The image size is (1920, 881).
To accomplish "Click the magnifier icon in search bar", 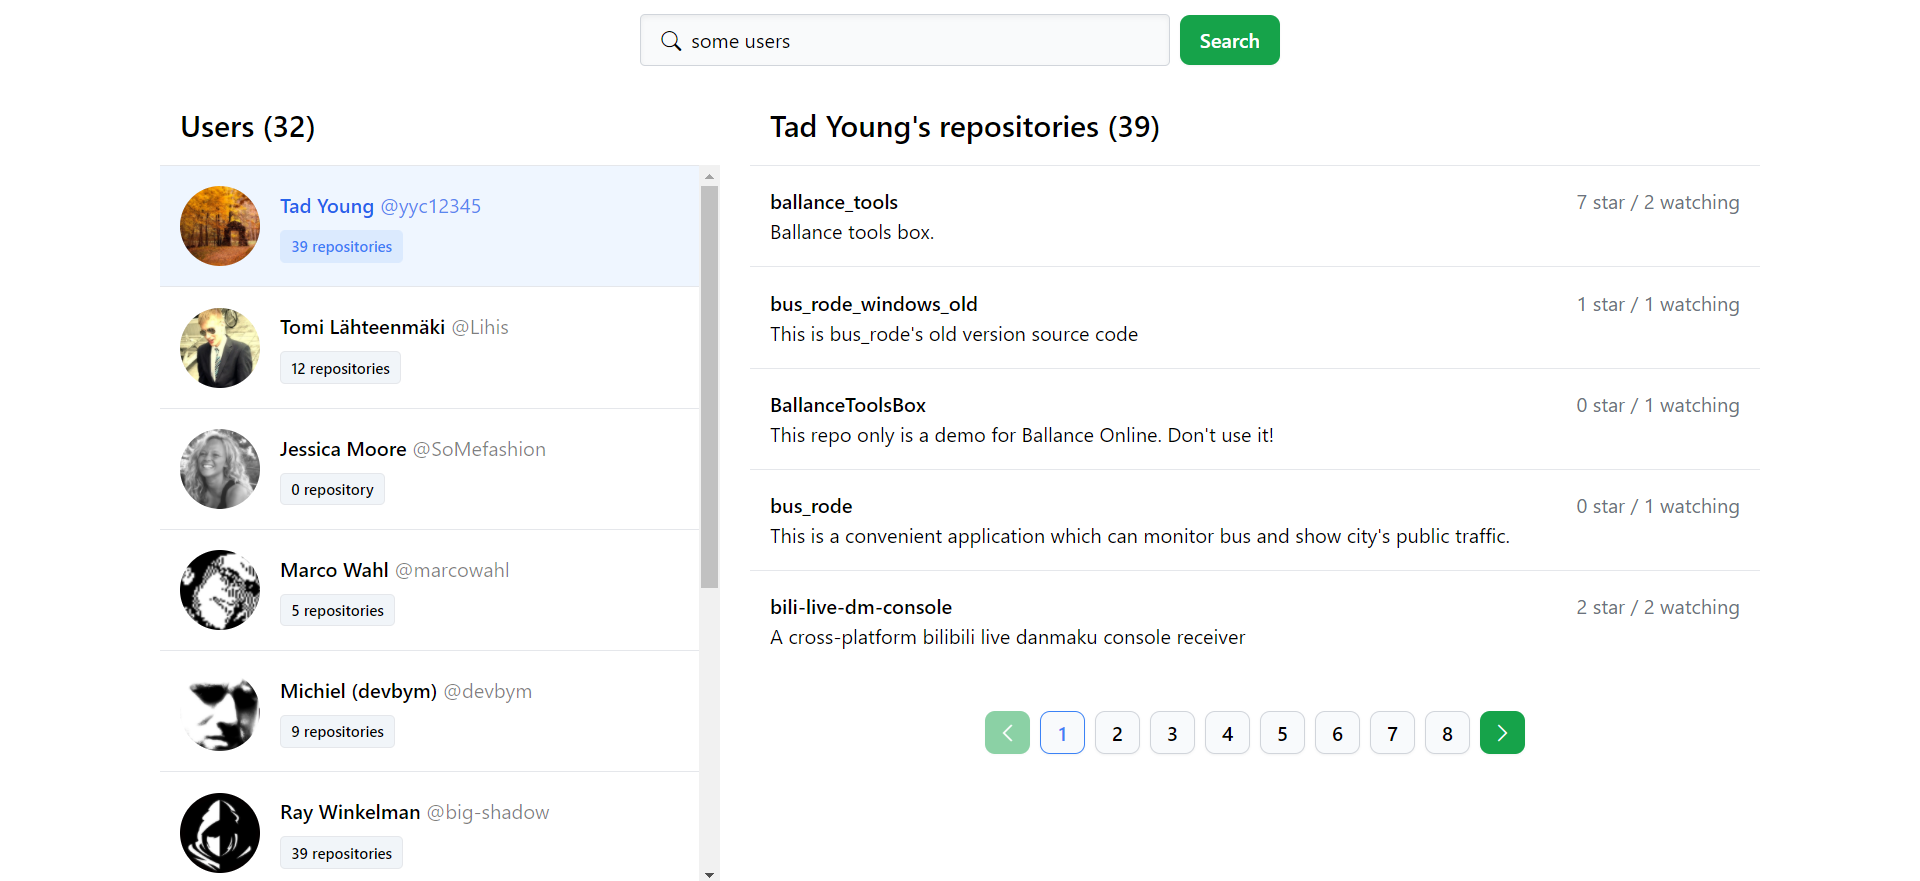I will [671, 40].
